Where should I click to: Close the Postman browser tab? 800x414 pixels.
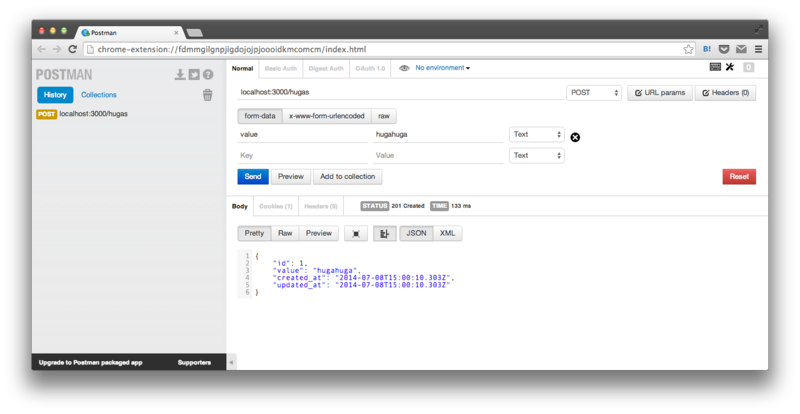[x=177, y=33]
